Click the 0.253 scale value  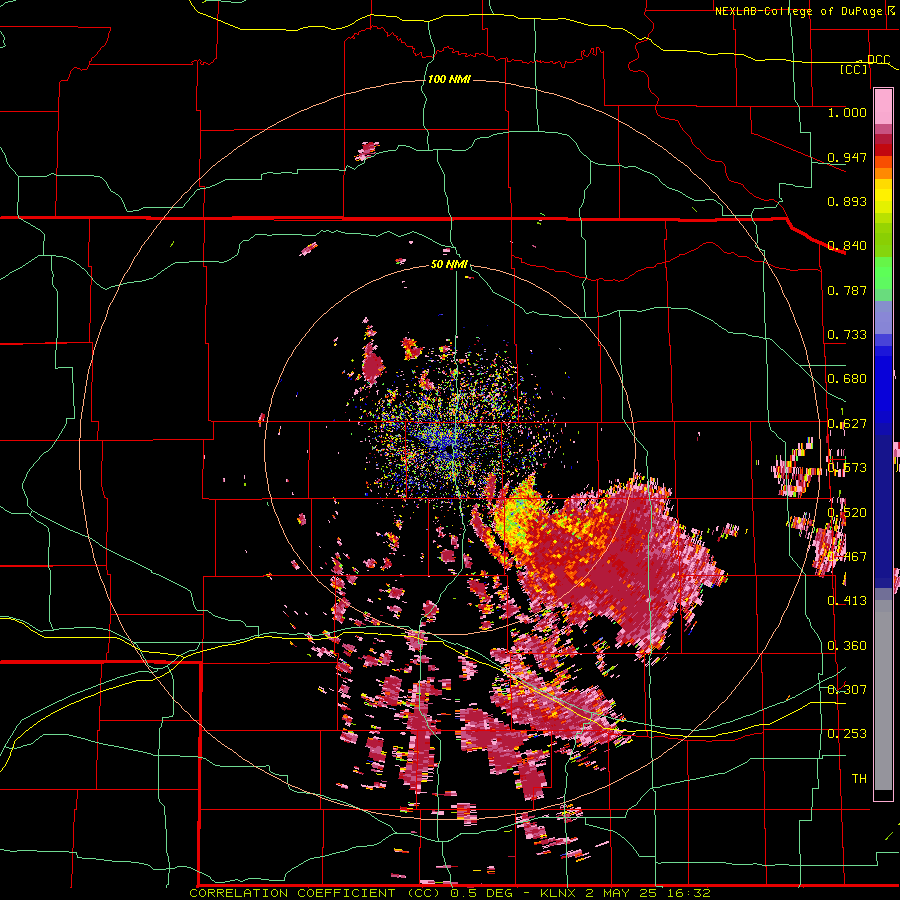(847, 734)
